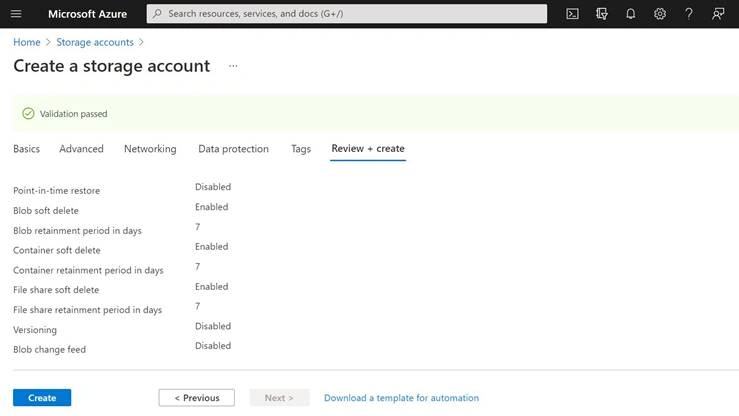
Task: Select the 7 value for Container retainment period
Action: (197, 267)
